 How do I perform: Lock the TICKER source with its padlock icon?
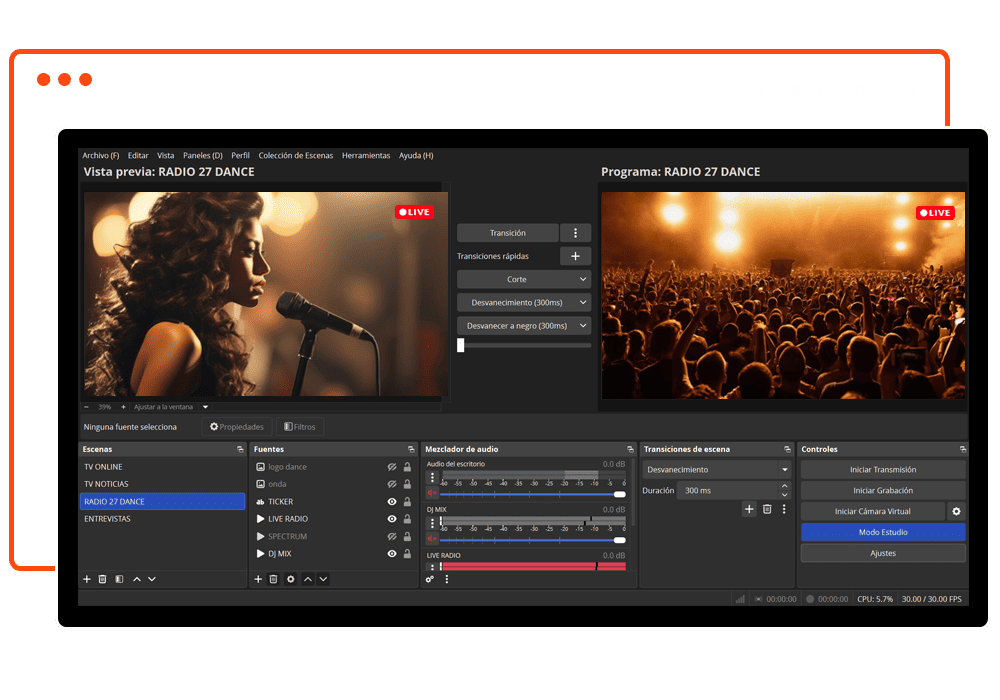(x=406, y=502)
